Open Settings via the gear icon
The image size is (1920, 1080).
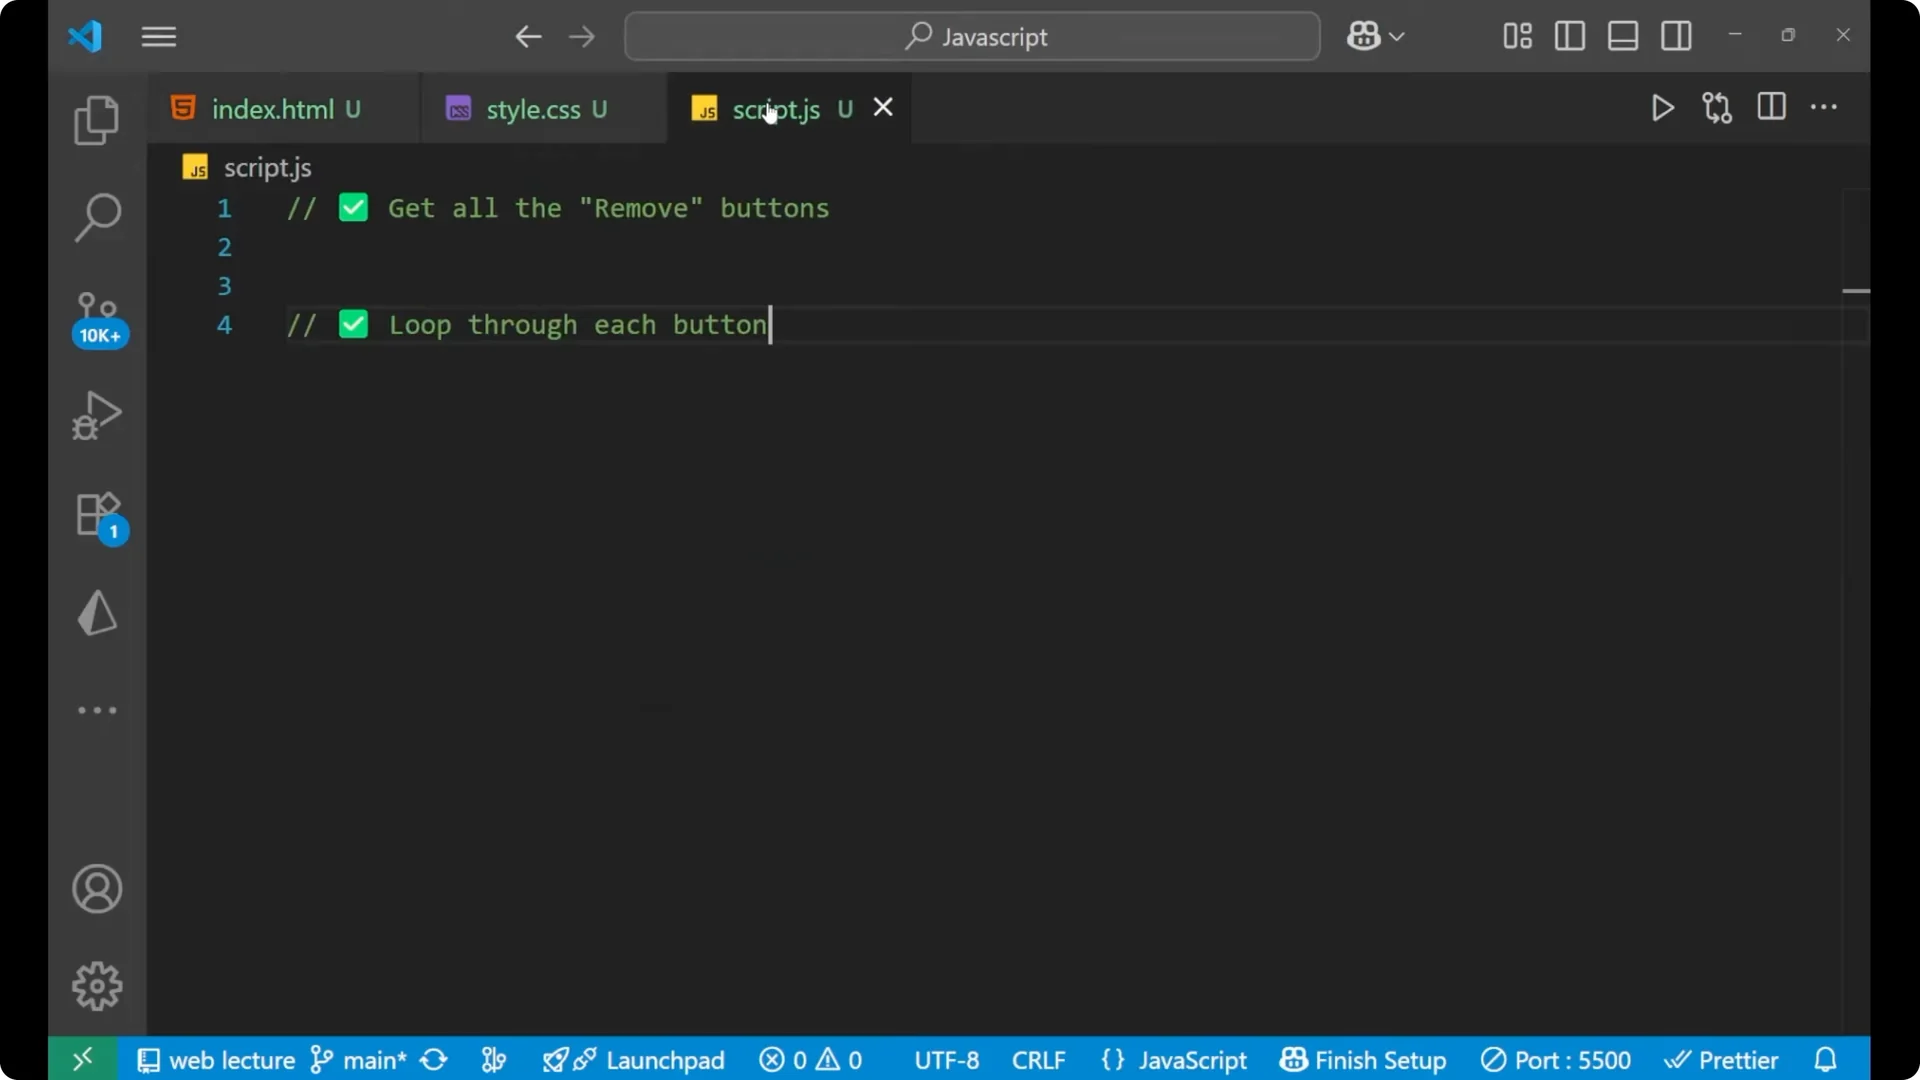(x=96, y=986)
